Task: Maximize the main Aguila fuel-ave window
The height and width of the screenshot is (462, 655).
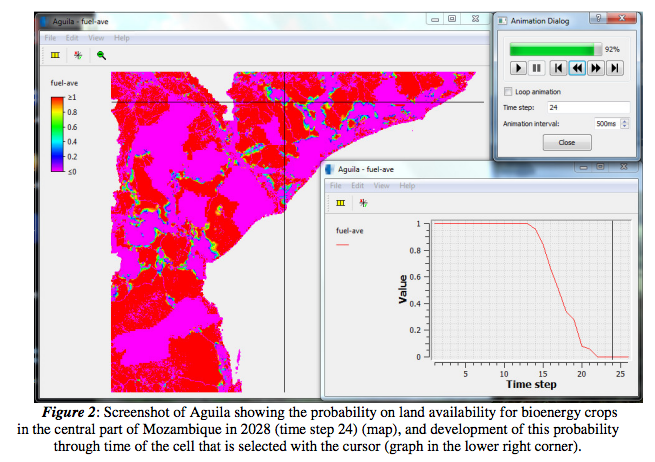Action: pos(452,19)
